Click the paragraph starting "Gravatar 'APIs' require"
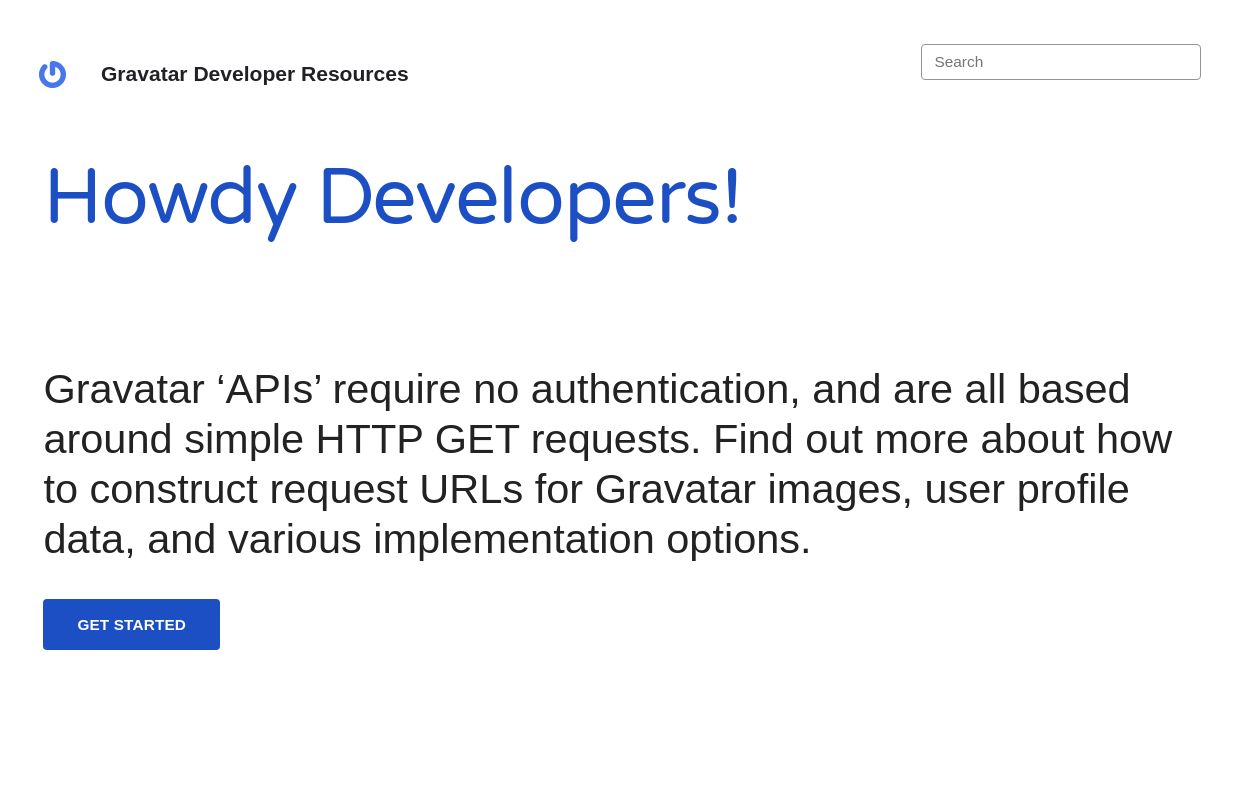The image size is (1240, 800). (608, 464)
